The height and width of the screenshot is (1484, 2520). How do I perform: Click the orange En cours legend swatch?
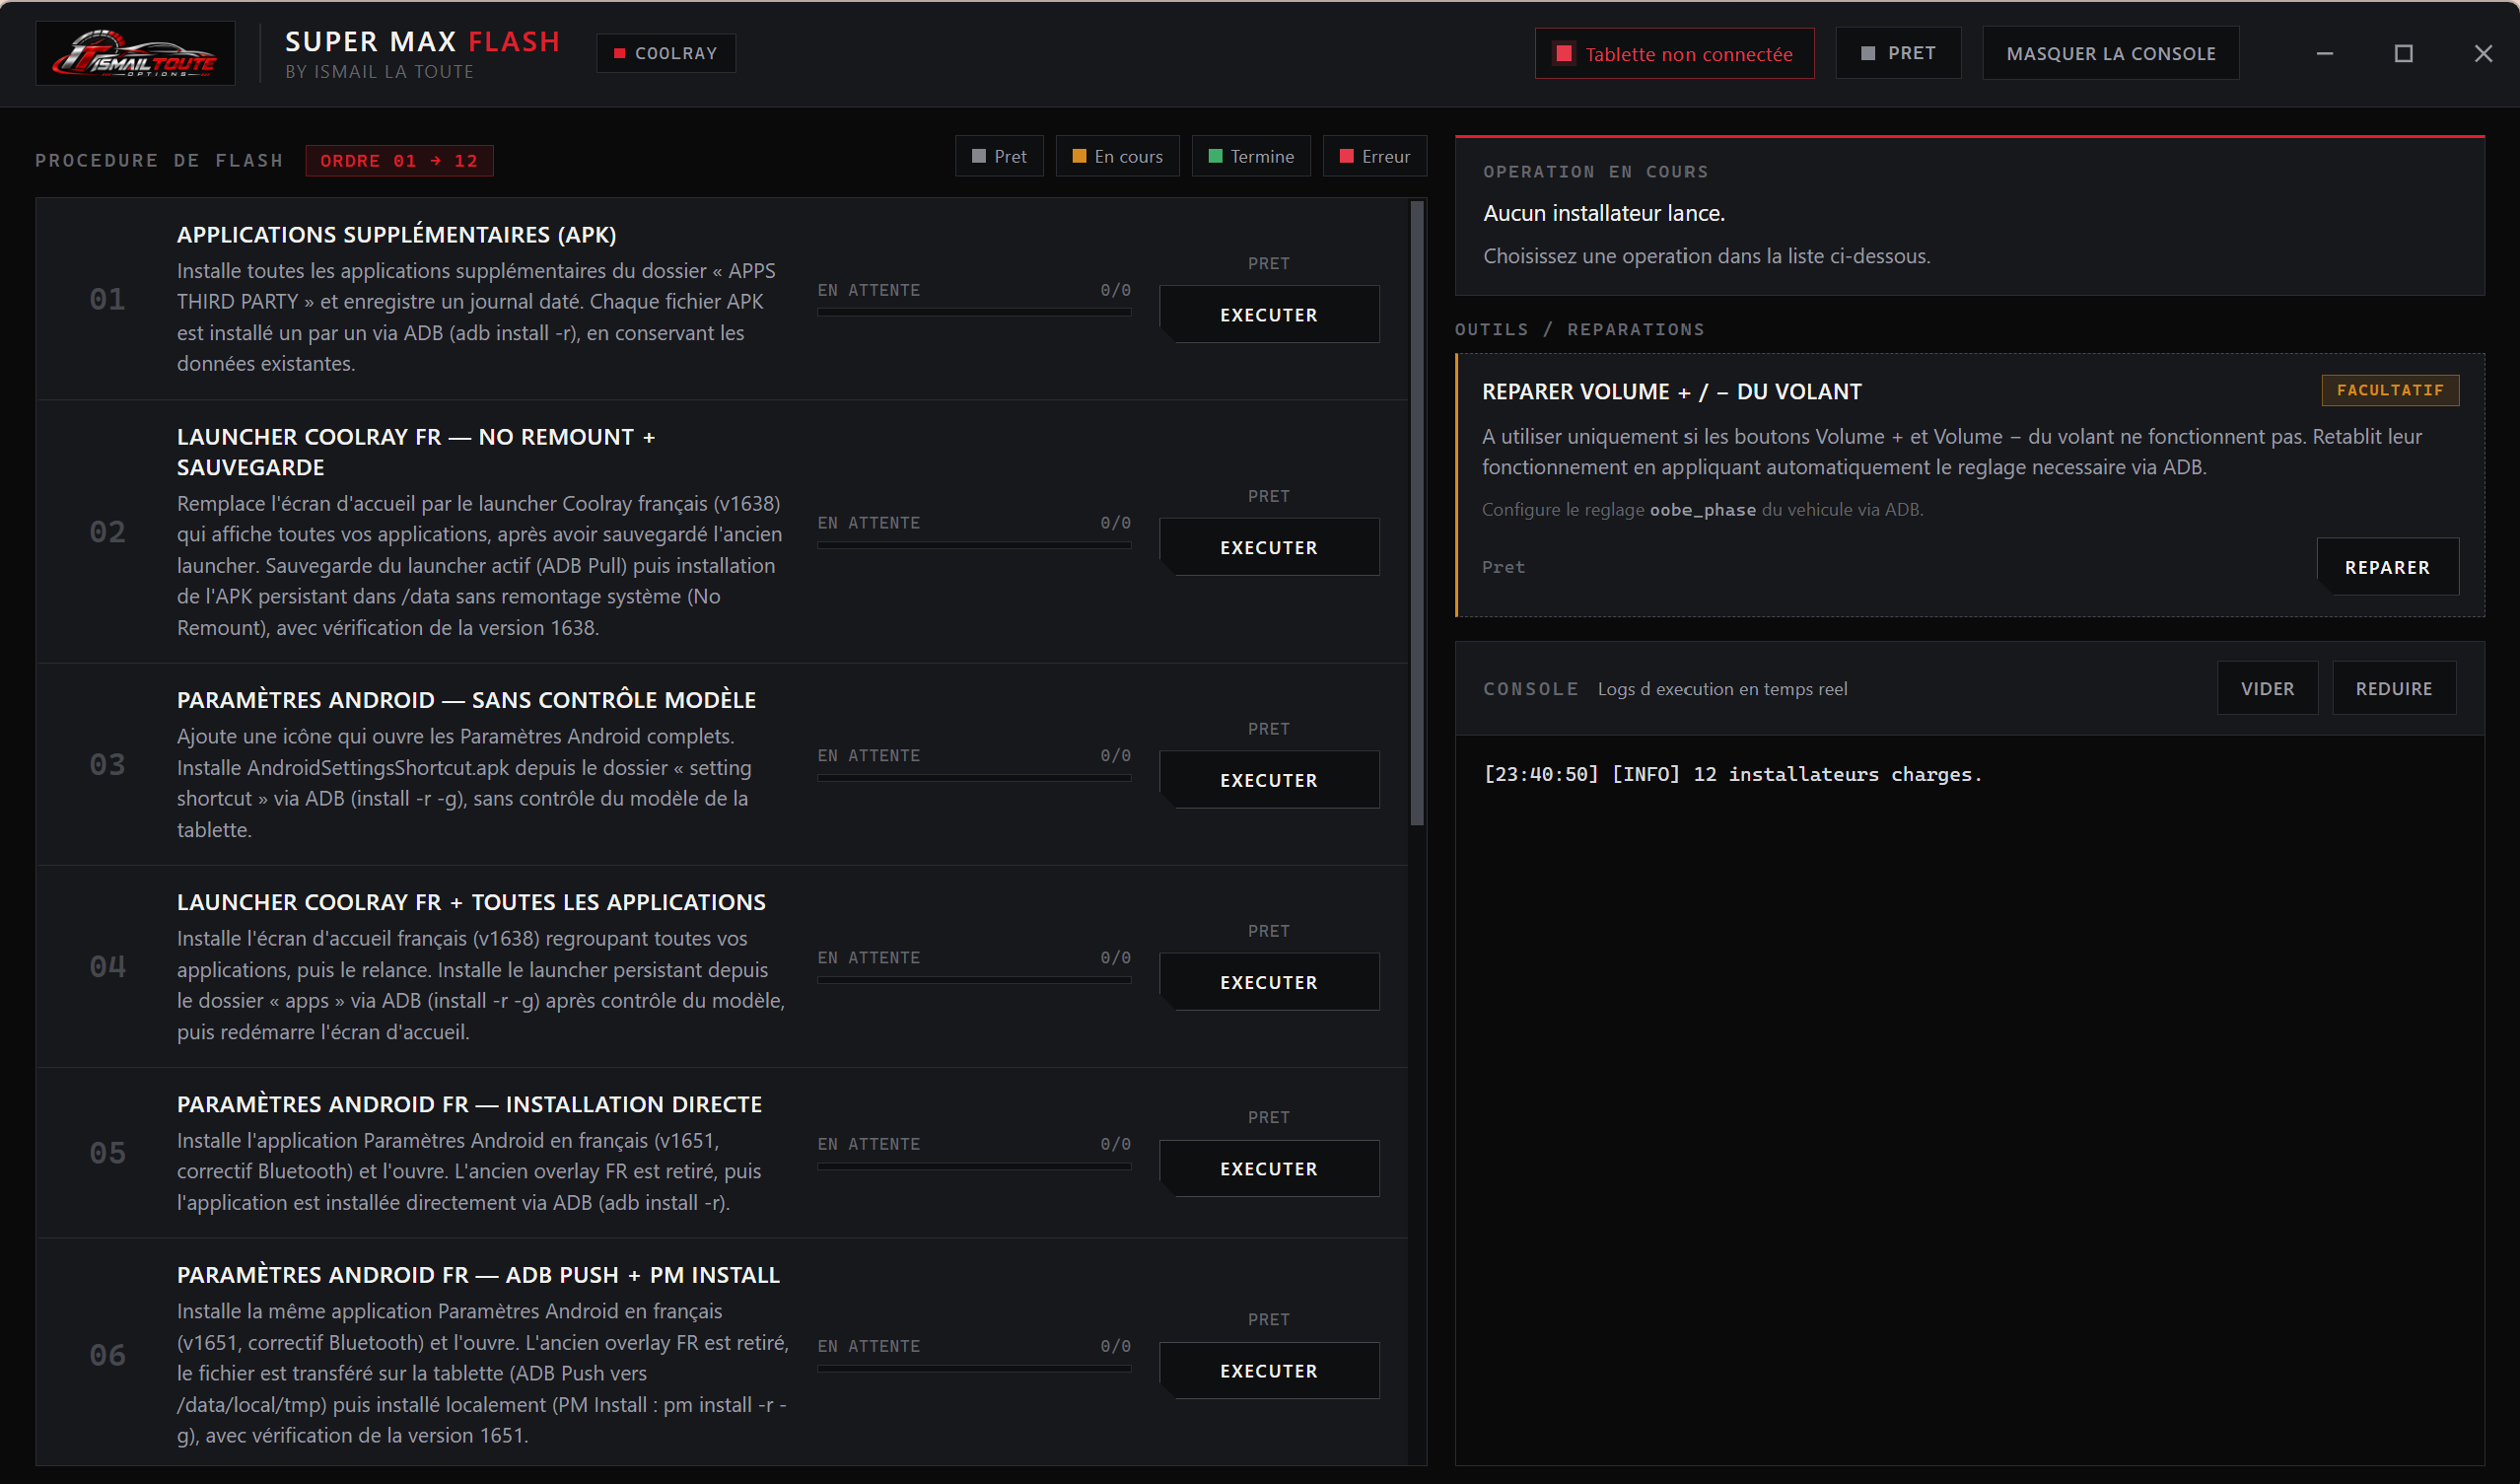tap(1079, 157)
